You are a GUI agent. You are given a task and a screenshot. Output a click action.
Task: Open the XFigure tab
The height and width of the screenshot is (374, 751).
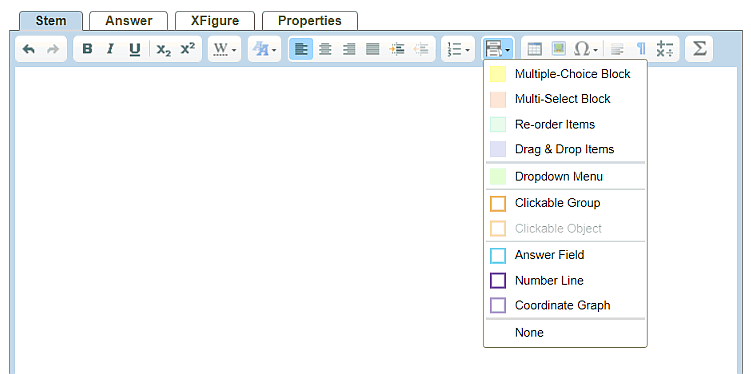click(215, 21)
